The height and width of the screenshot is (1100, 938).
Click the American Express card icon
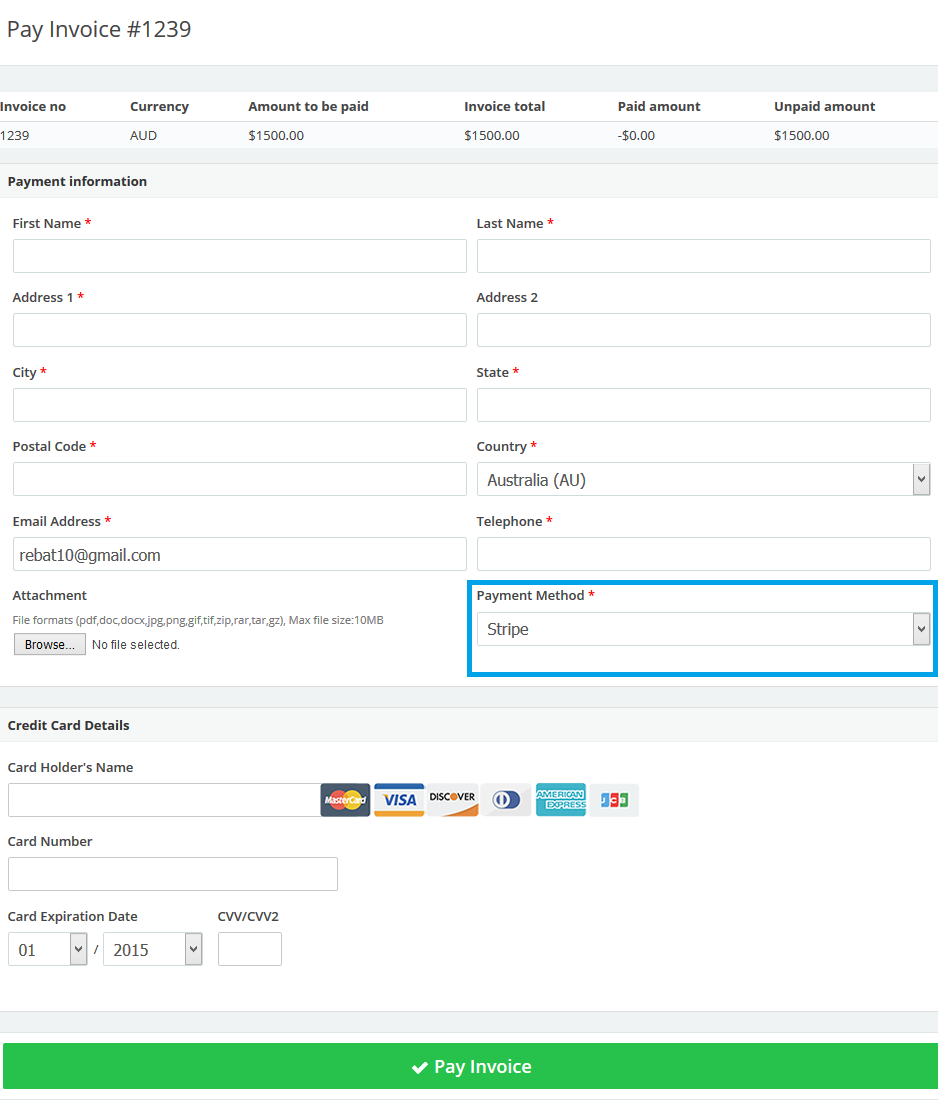point(560,800)
